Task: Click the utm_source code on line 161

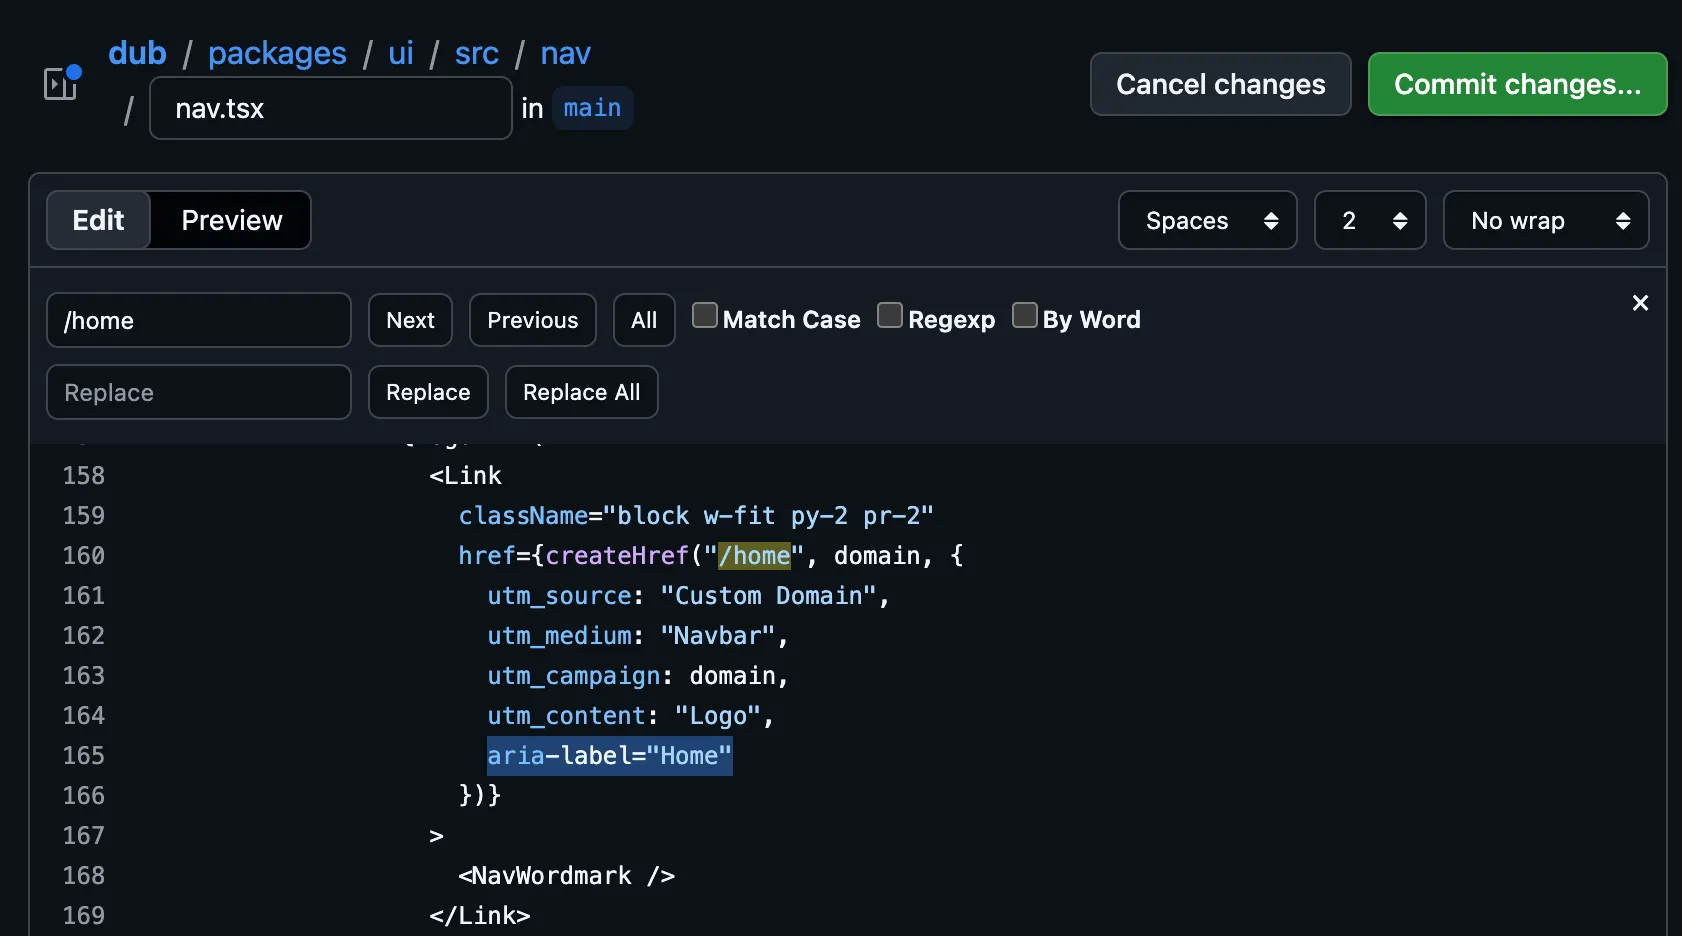Action: (x=559, y=595)
